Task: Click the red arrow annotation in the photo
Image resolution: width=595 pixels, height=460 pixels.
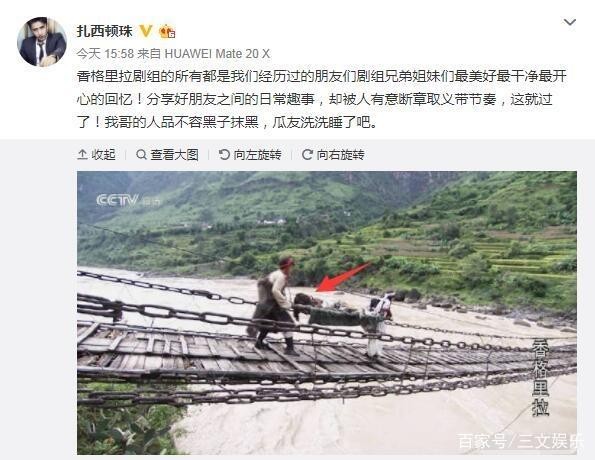Action: 343,277
